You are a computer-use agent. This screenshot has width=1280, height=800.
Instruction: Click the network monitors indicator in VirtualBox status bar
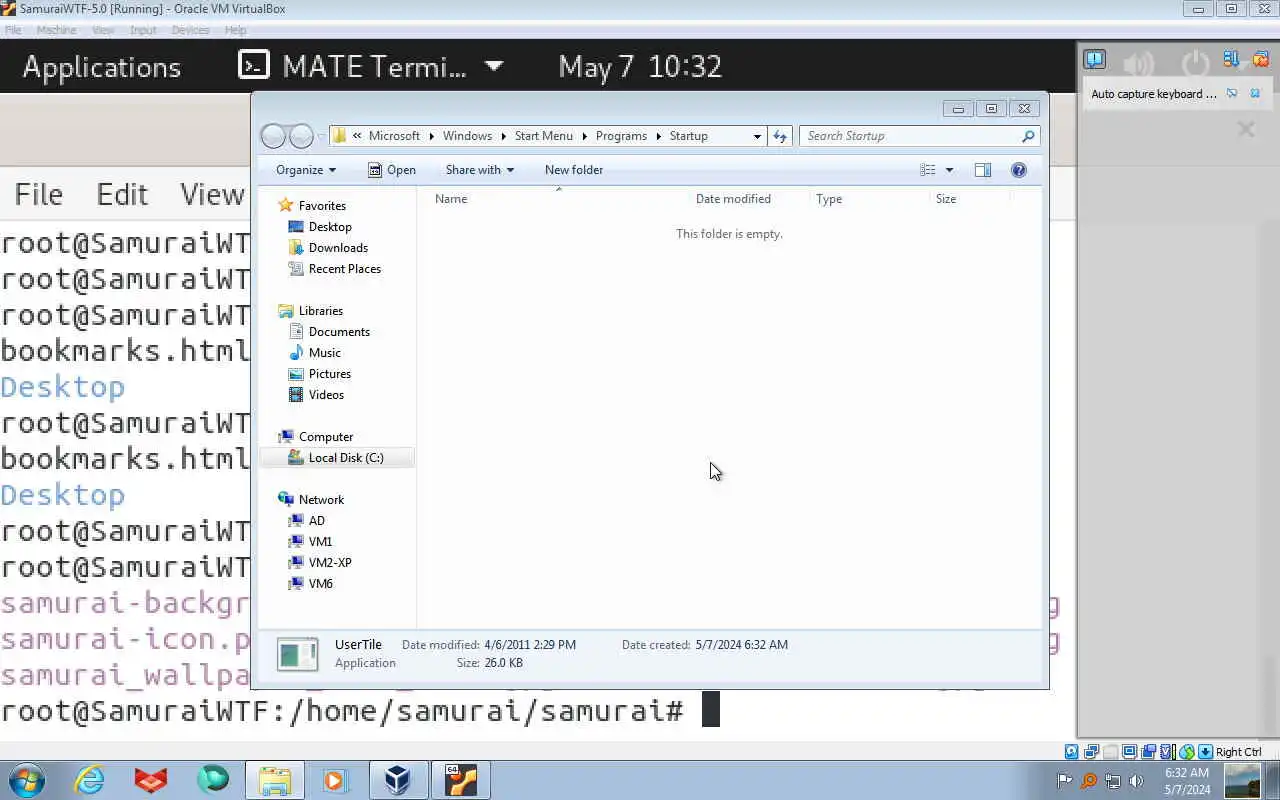(x=1091, y=752)
